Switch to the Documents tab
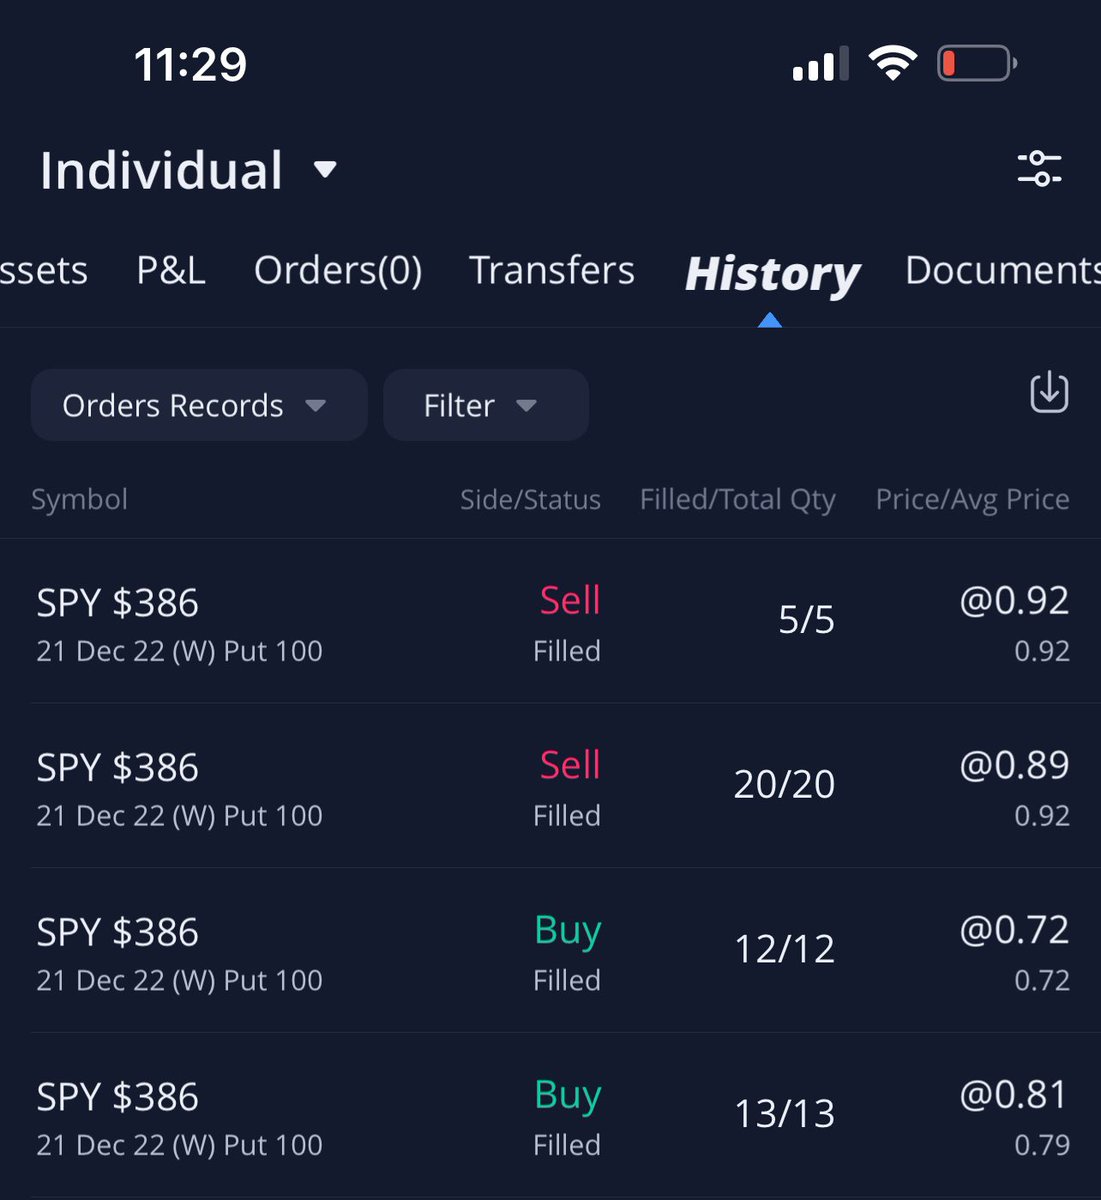Image resolution: width=1101 pixels, height=1200 pixels. click(x=1002, y=270)
